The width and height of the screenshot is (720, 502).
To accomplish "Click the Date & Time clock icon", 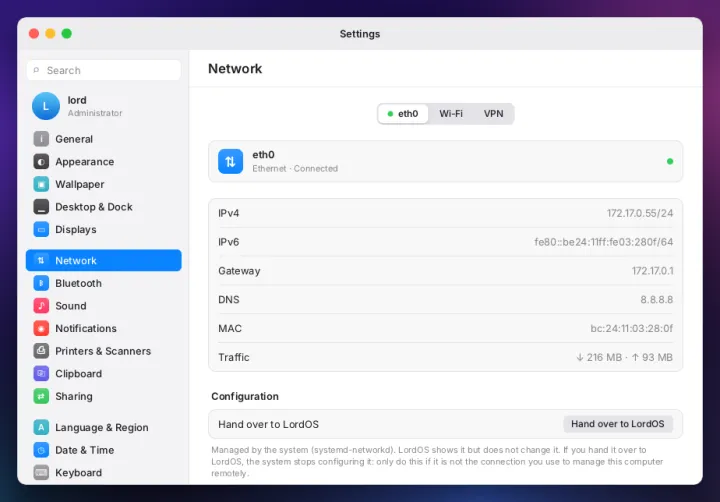I will (41, 450).
